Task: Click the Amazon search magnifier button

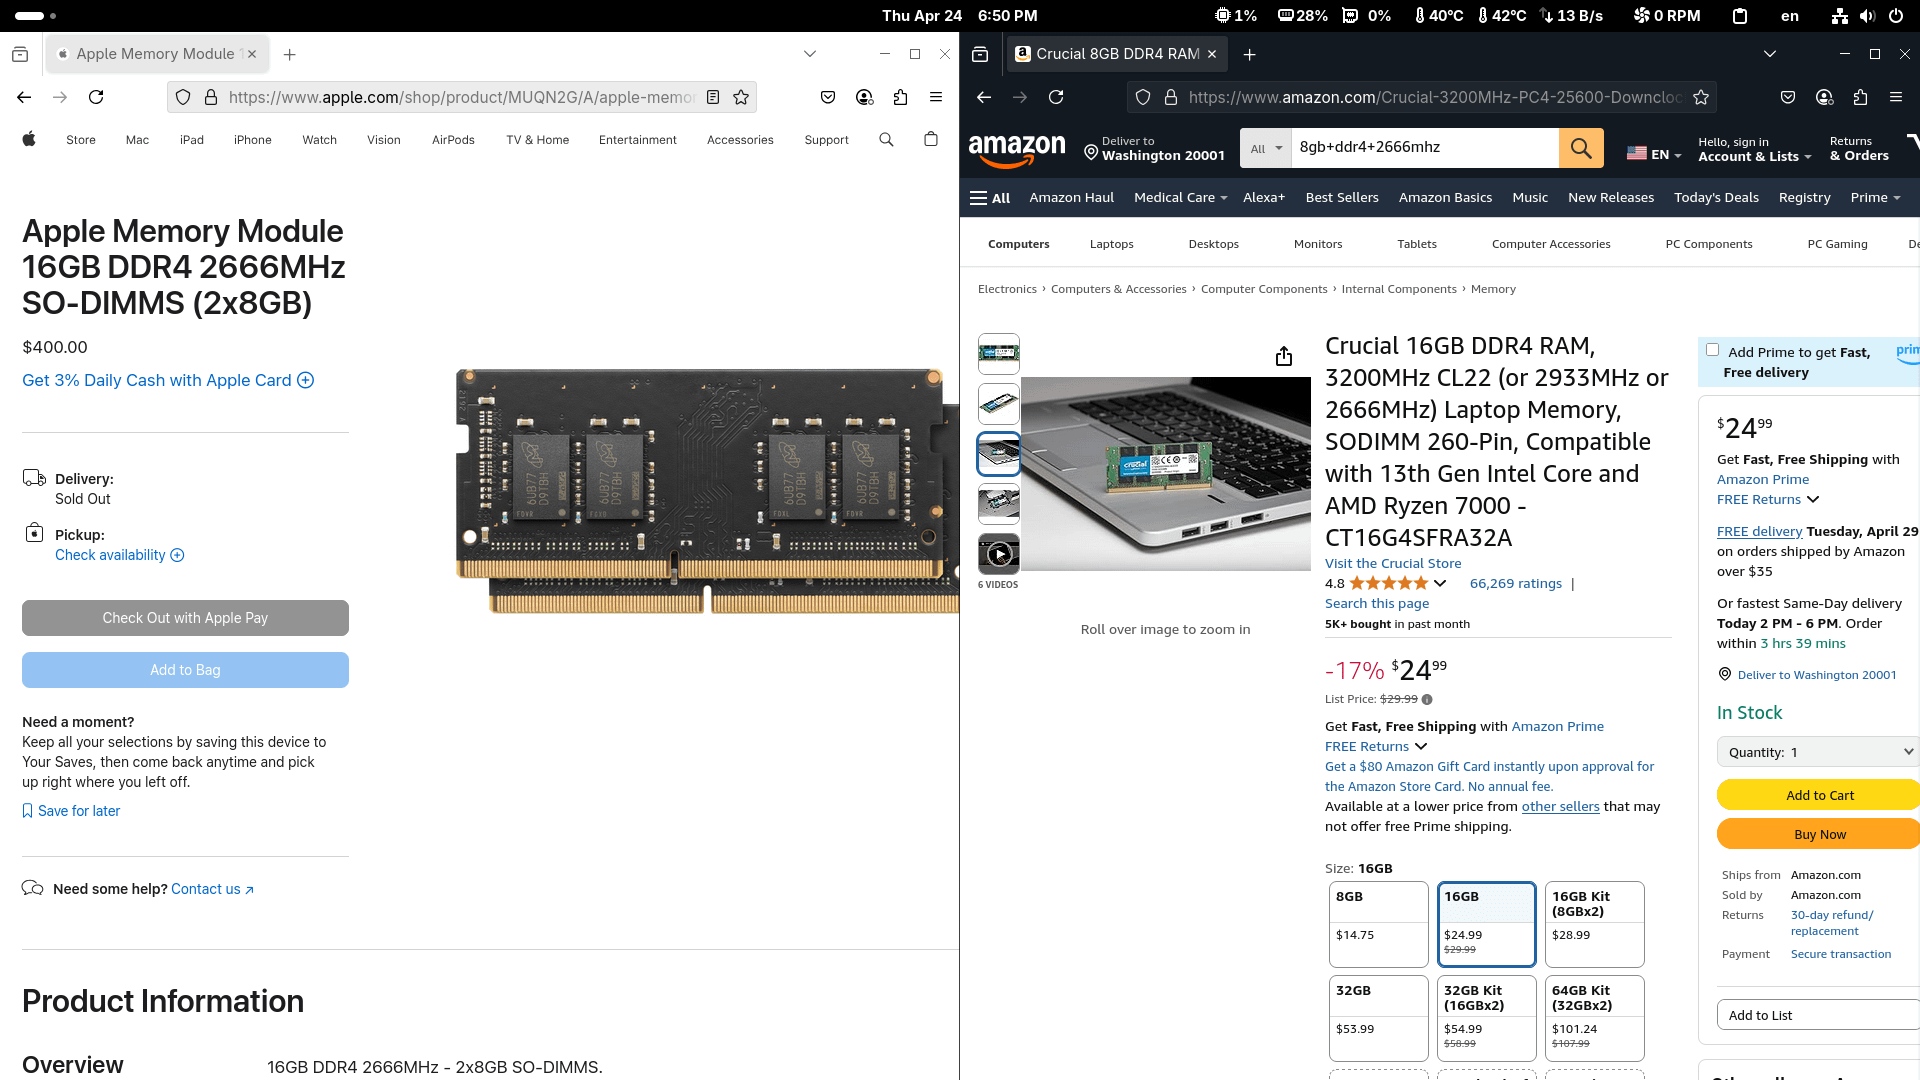Action: [1581, 148]
